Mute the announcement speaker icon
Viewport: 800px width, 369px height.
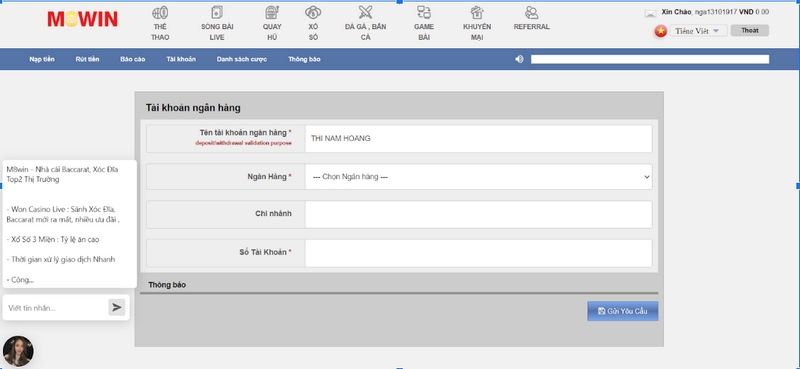pos(519,59)
